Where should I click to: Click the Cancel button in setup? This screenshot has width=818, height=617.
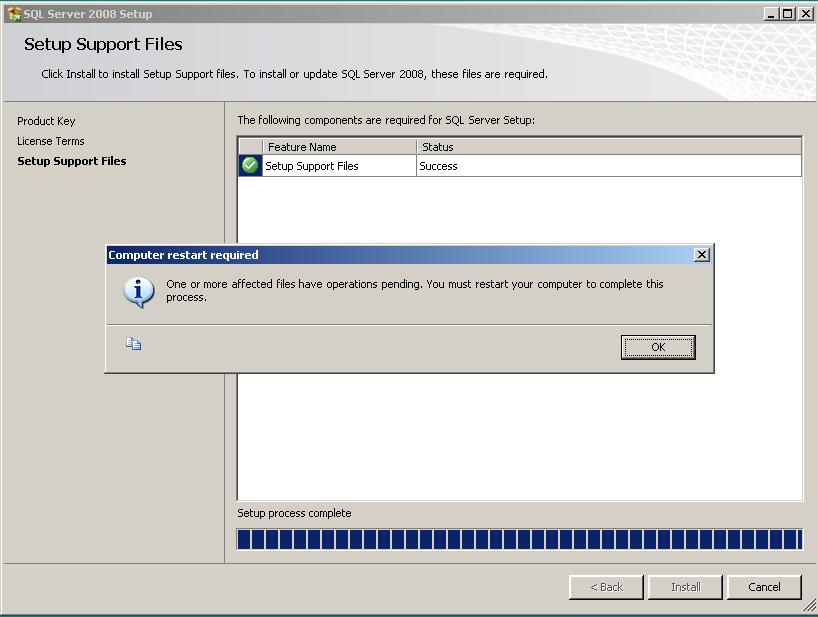[764, 587]
